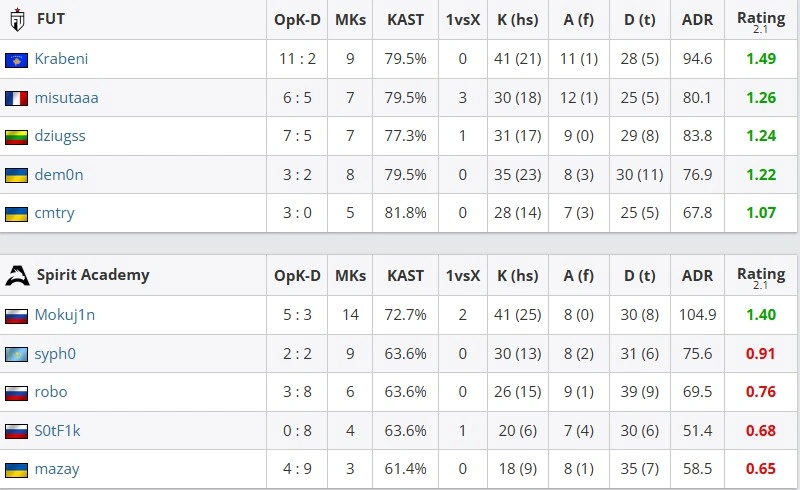This screenshot has width=800, height=490.
Task: Sort FUT table by ADR column
Action: click(x=697, y=20)
